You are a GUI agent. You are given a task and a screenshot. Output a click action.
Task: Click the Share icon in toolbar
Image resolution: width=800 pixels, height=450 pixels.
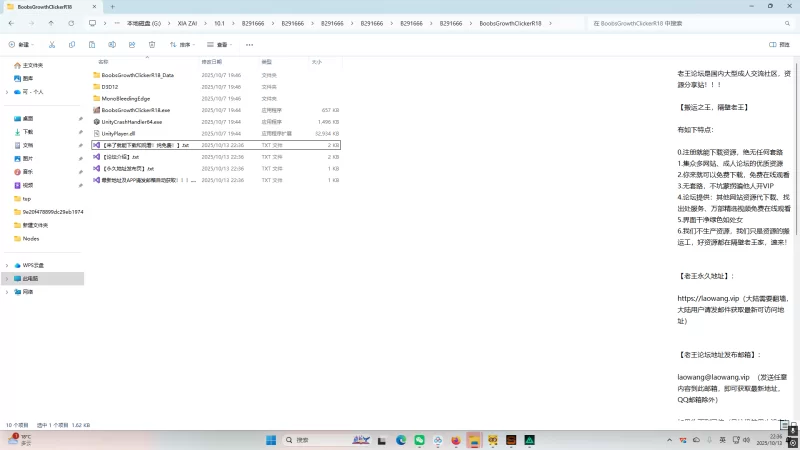coord(132,45)
